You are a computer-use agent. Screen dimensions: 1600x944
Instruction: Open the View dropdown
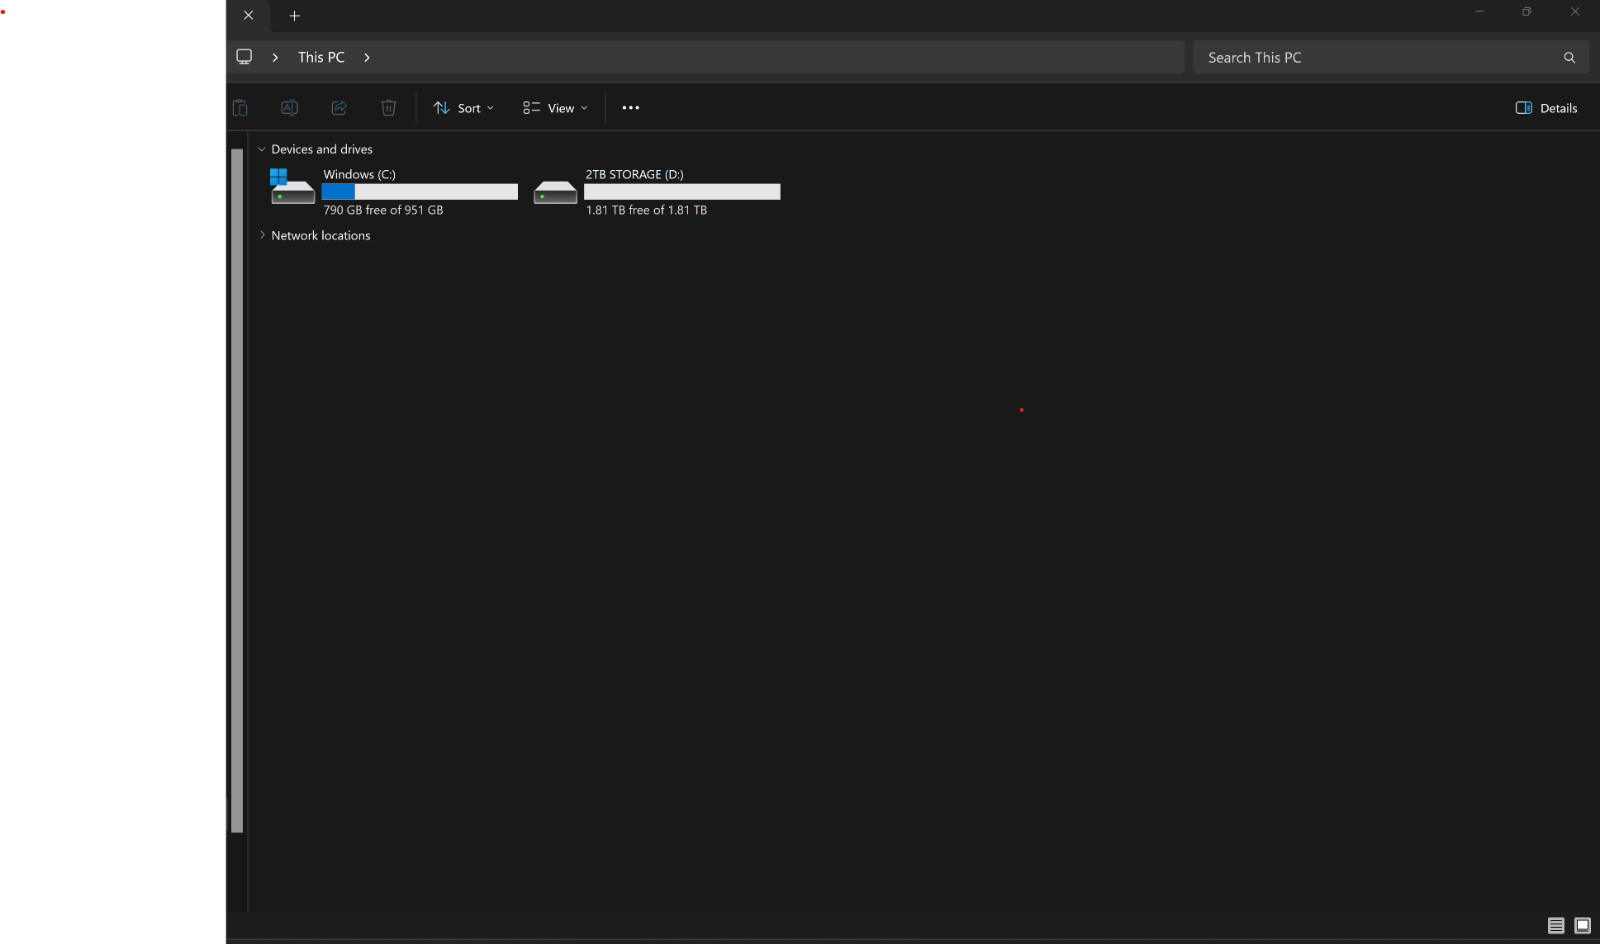tap(555, 108)
